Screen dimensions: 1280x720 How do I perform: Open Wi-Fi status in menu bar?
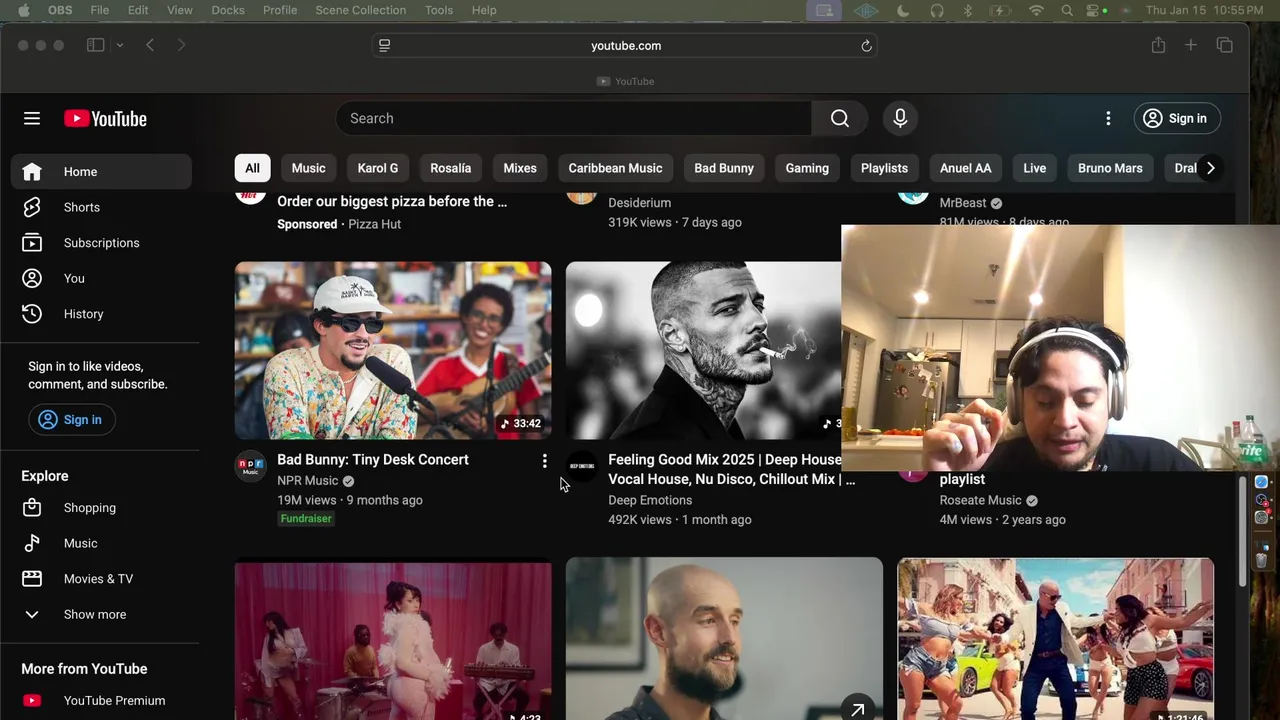[1036, 10]
